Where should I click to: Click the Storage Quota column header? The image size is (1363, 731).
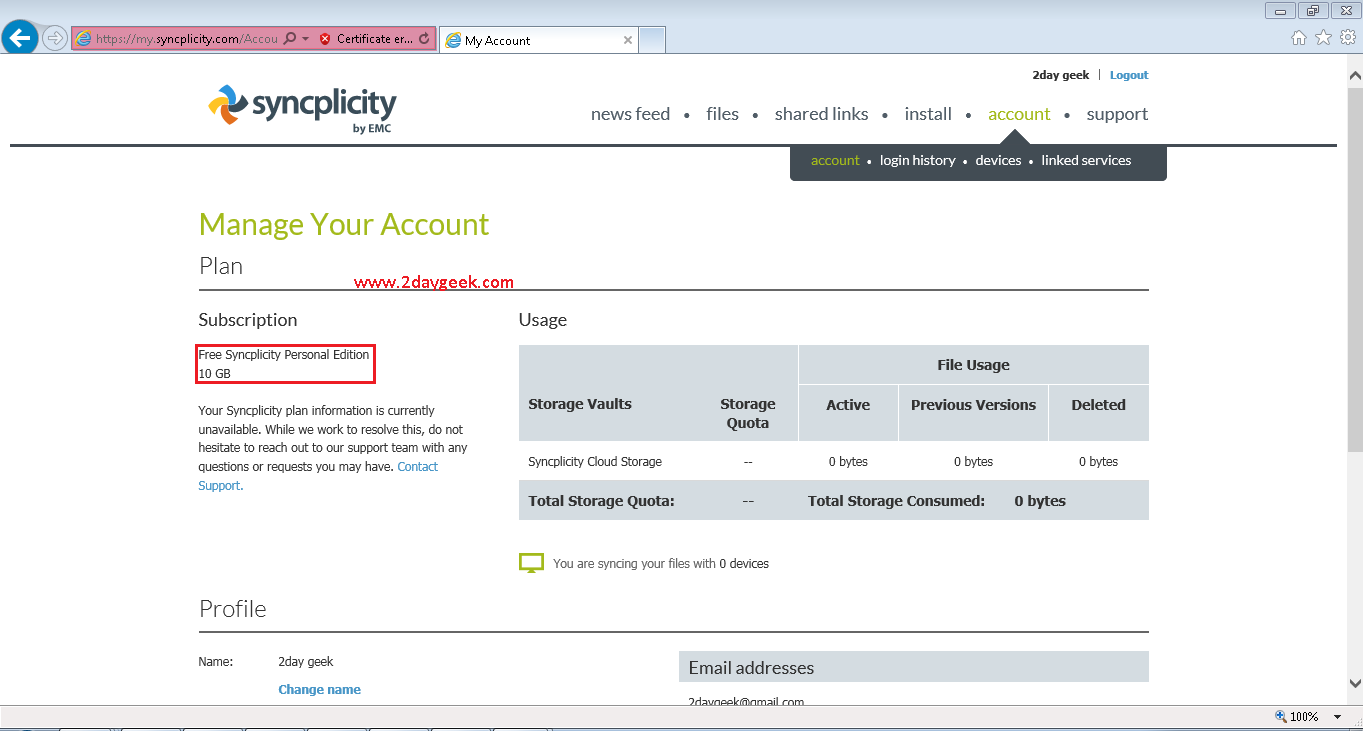click(x=748, y=413)
